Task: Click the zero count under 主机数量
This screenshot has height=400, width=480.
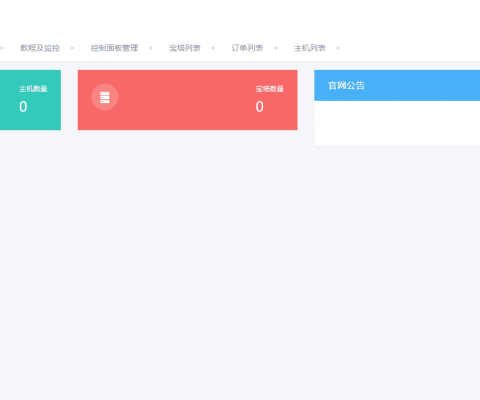Action: tap(23, 107)
